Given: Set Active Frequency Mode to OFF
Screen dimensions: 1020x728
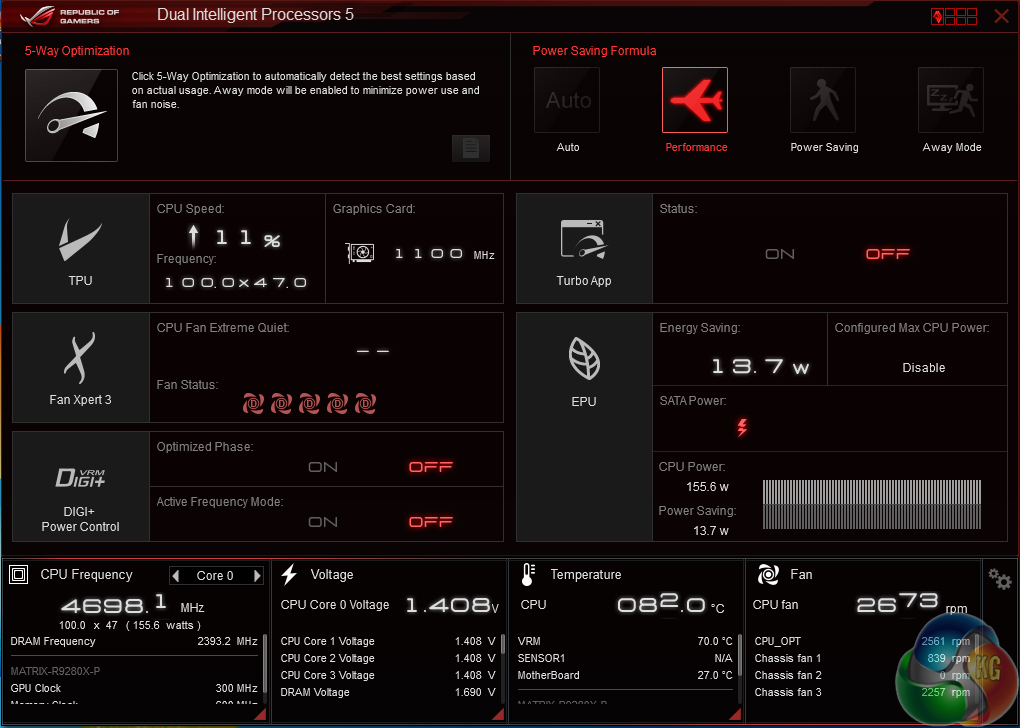Looking at the screenshot, I should pyautogui.click(x=431, y=522).
